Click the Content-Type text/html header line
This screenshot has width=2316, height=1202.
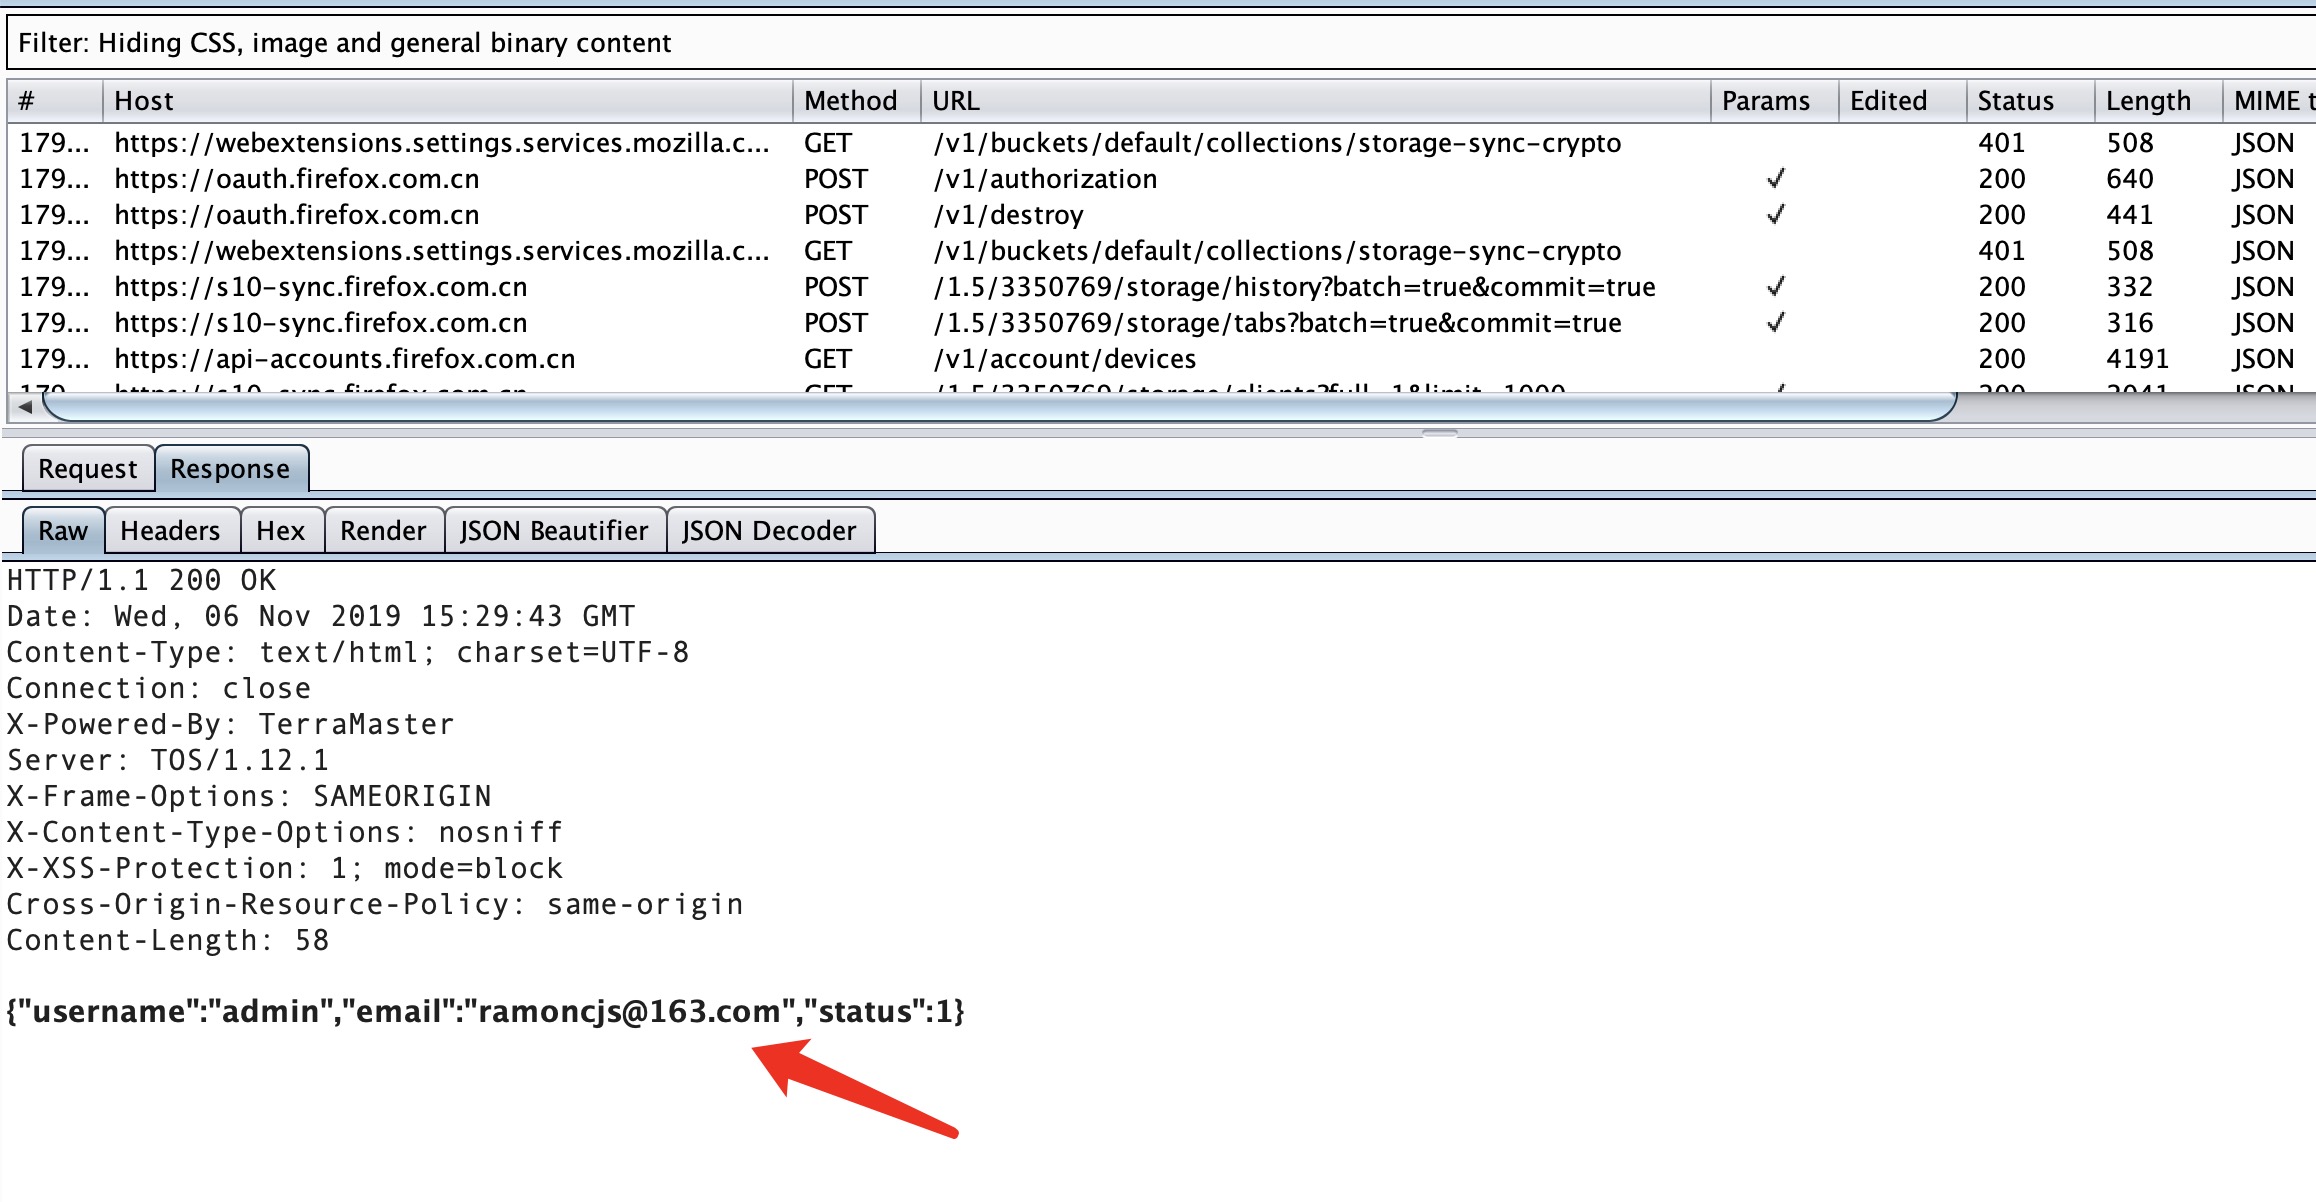tap(348, 653)
